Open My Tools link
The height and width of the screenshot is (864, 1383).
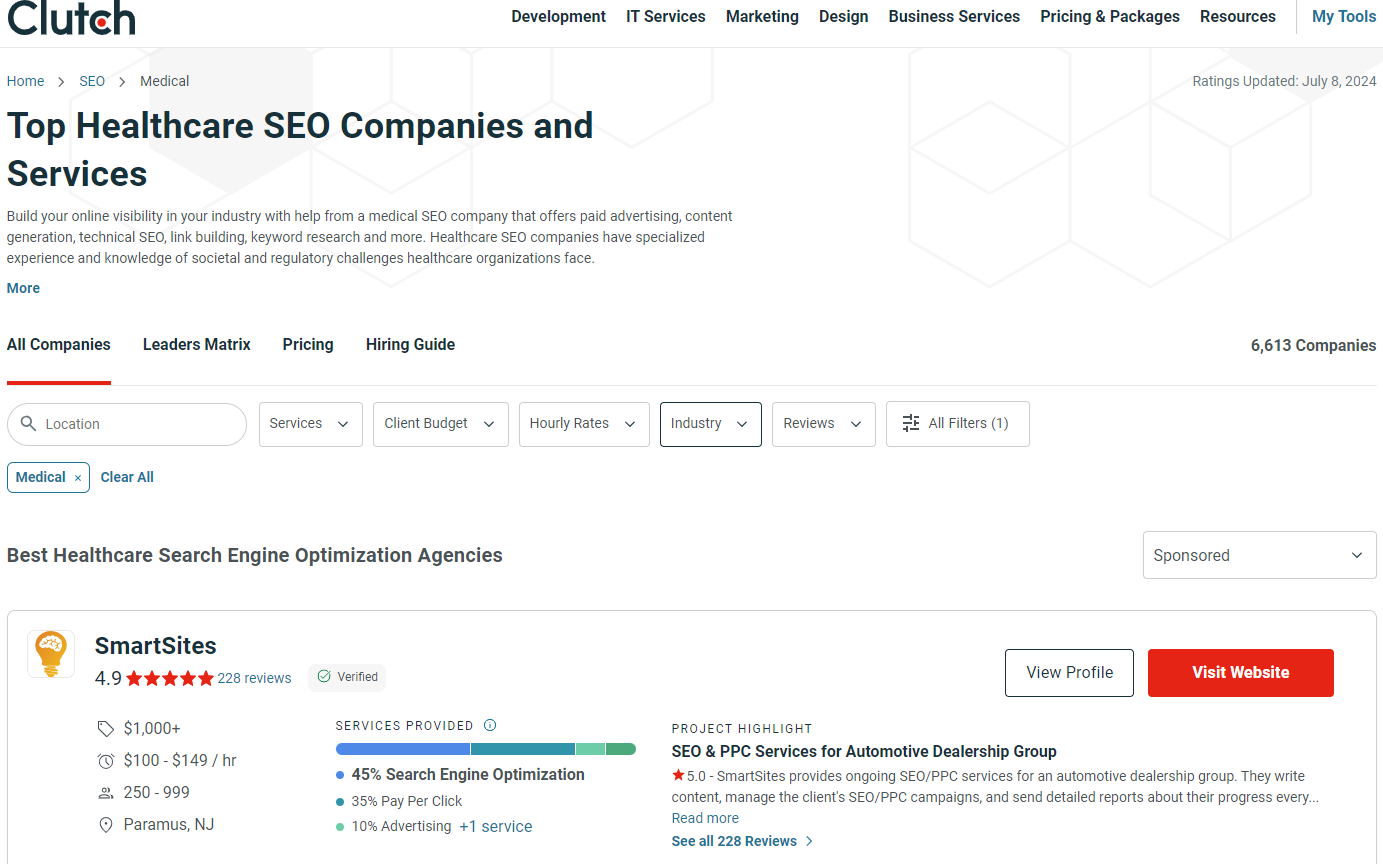(x=1344, y=17)
